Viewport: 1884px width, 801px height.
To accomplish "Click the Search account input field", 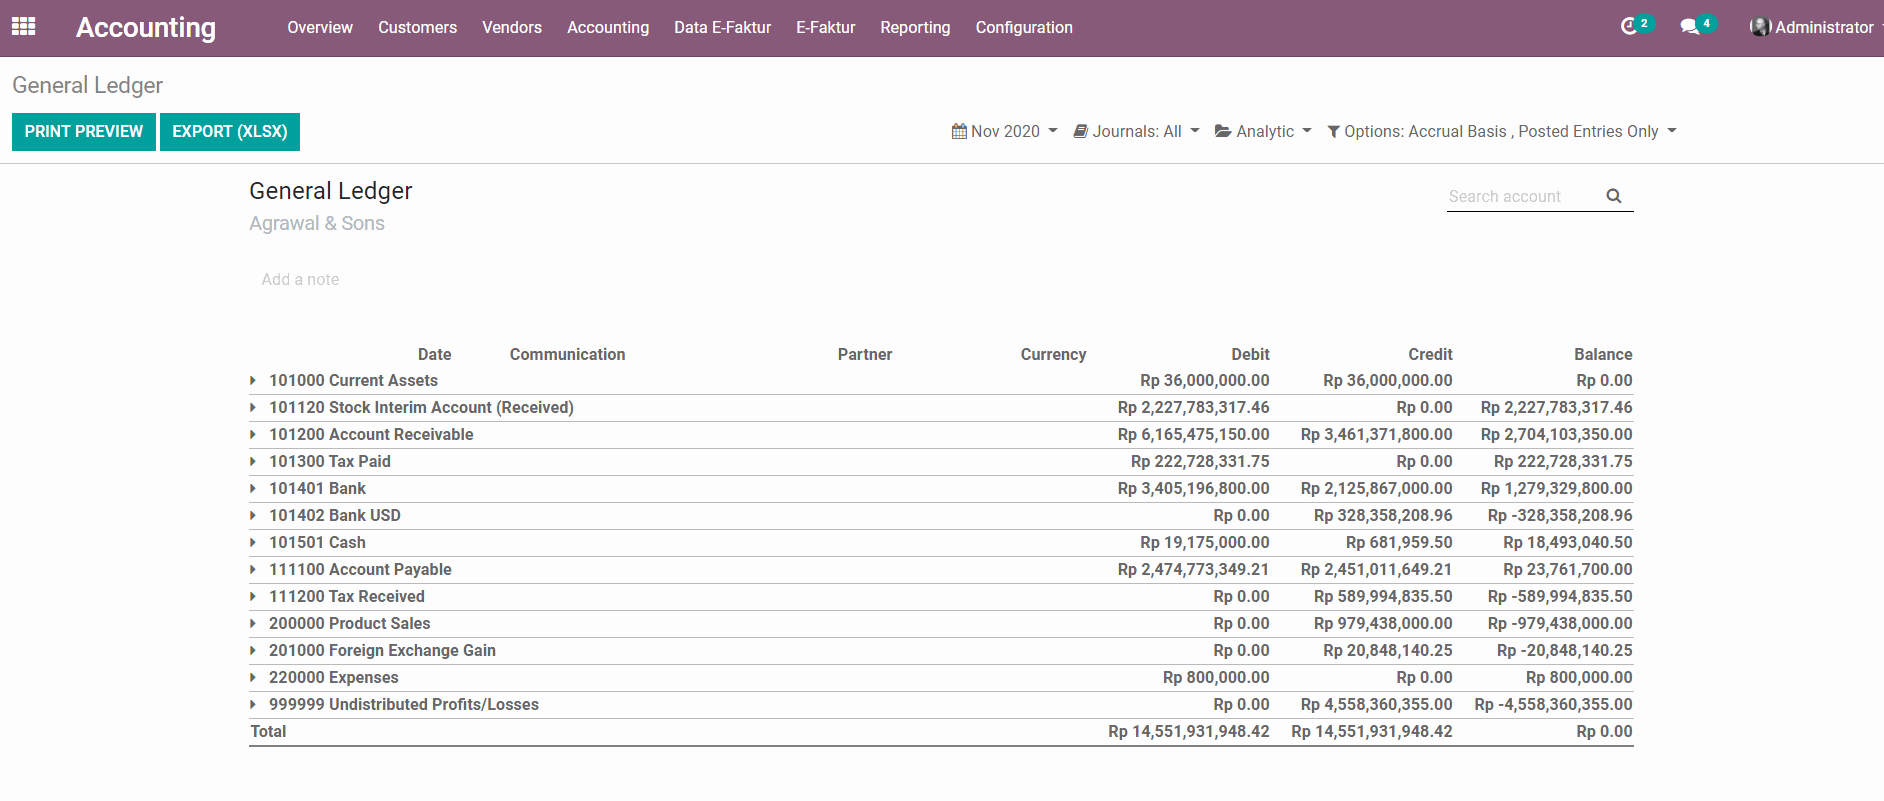I will click(x=1520, y=196).
